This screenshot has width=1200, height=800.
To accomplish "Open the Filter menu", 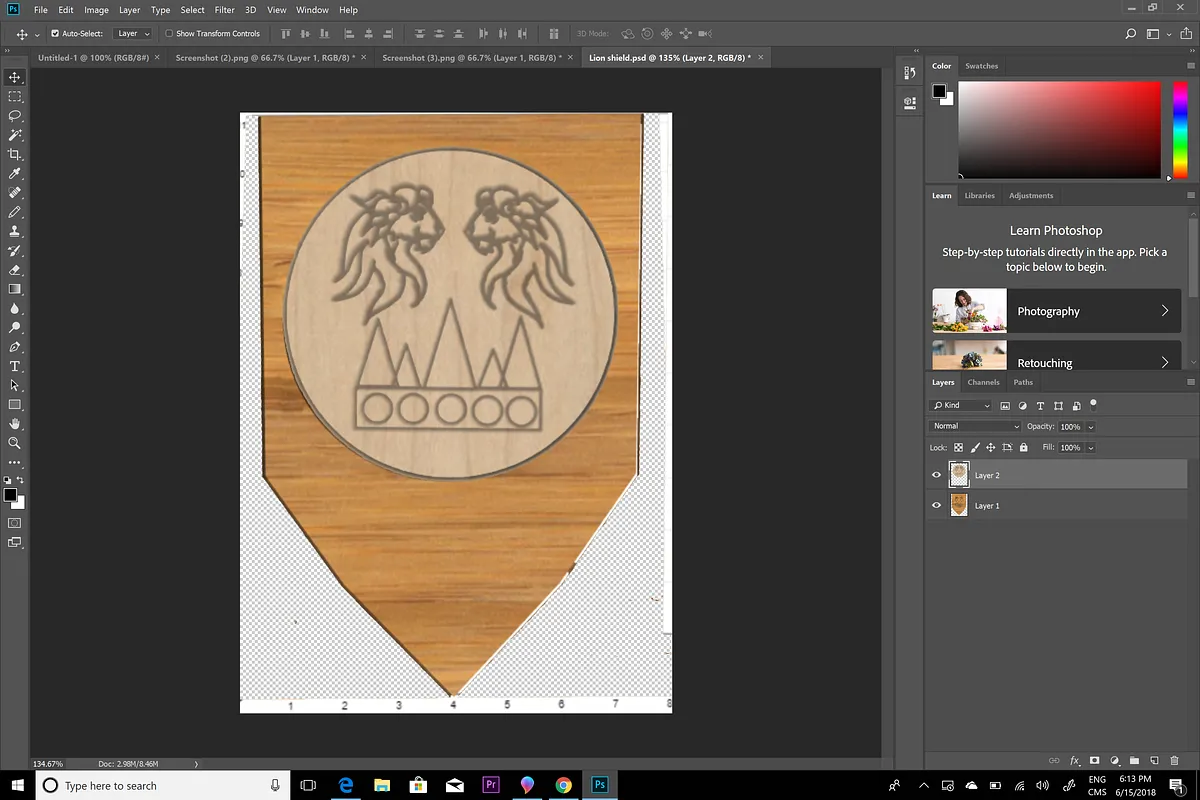I will (224, 10).
